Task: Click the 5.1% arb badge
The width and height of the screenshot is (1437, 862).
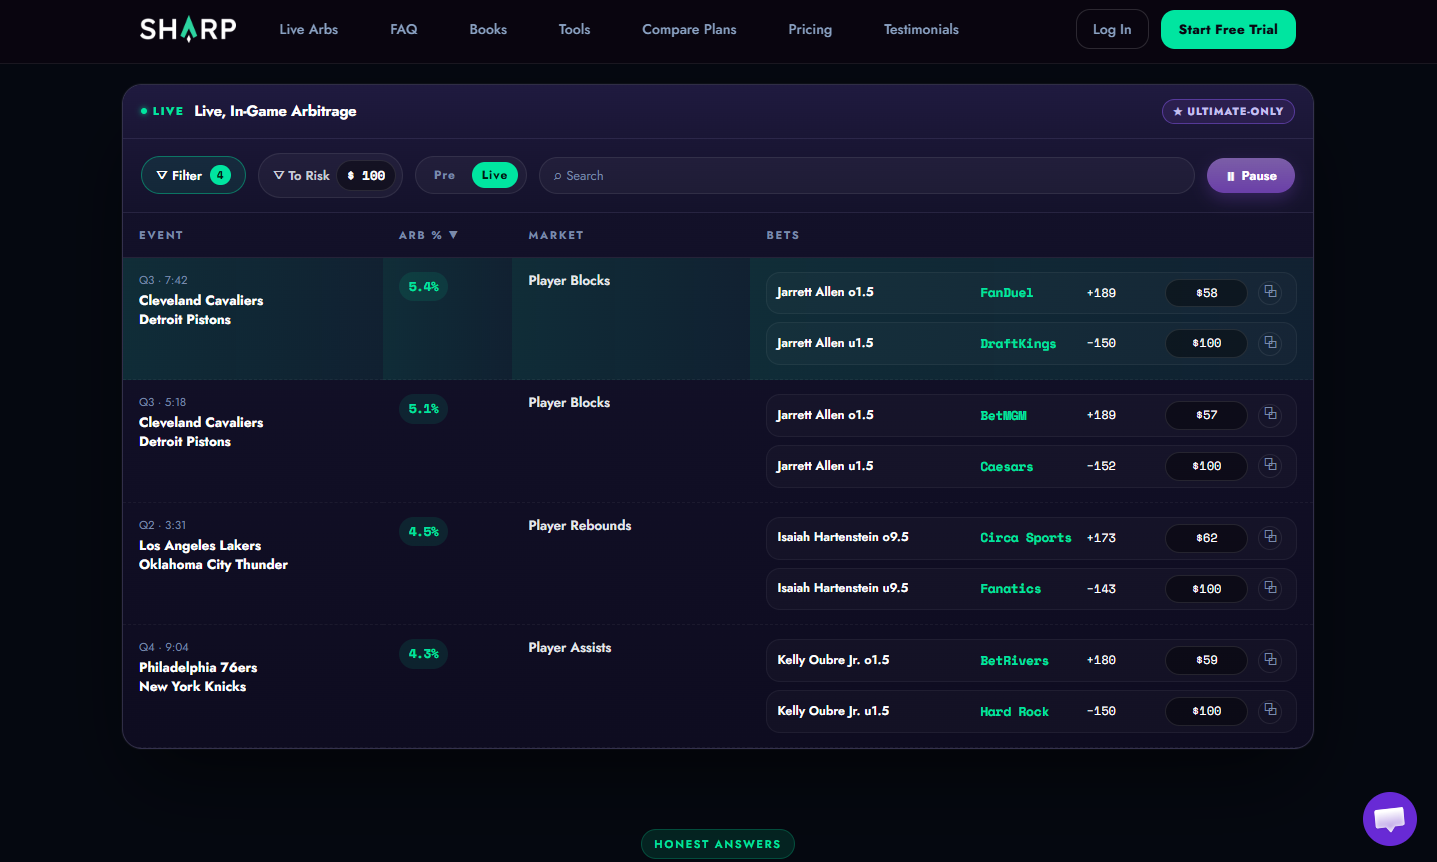Action: (x=423, y=409)
